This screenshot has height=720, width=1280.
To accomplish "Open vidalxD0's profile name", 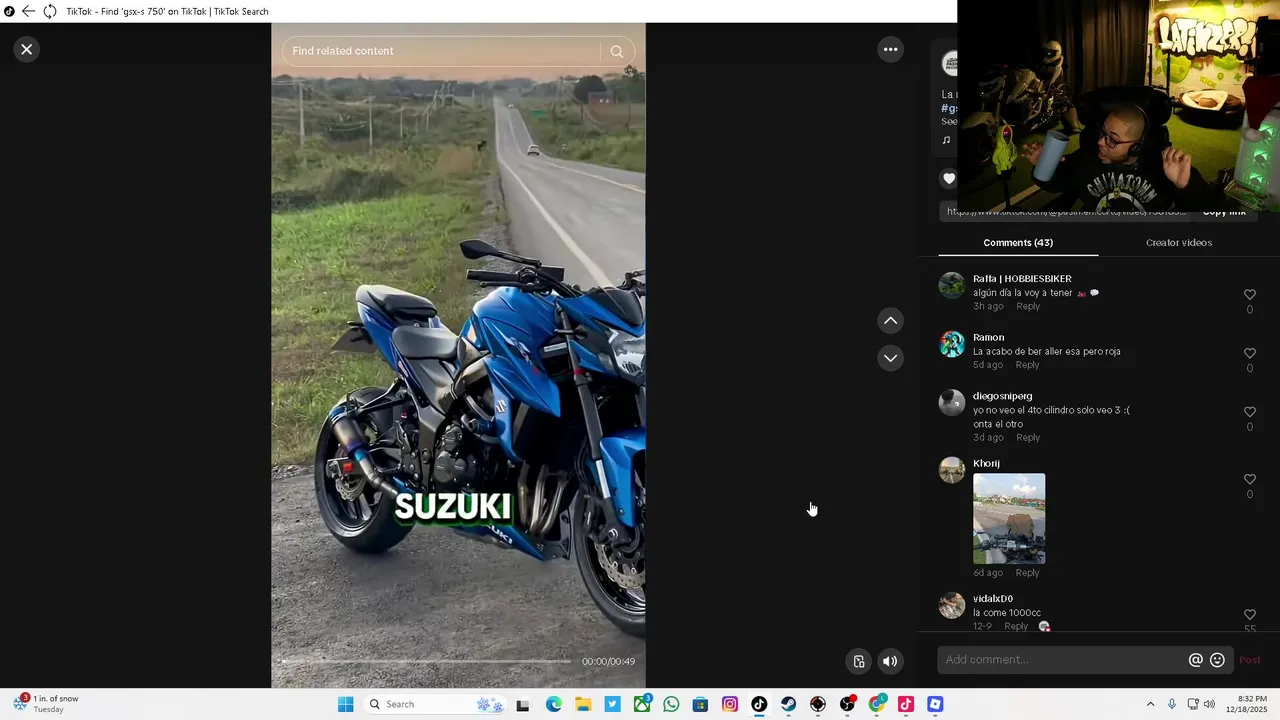I will tap(993, 599).
